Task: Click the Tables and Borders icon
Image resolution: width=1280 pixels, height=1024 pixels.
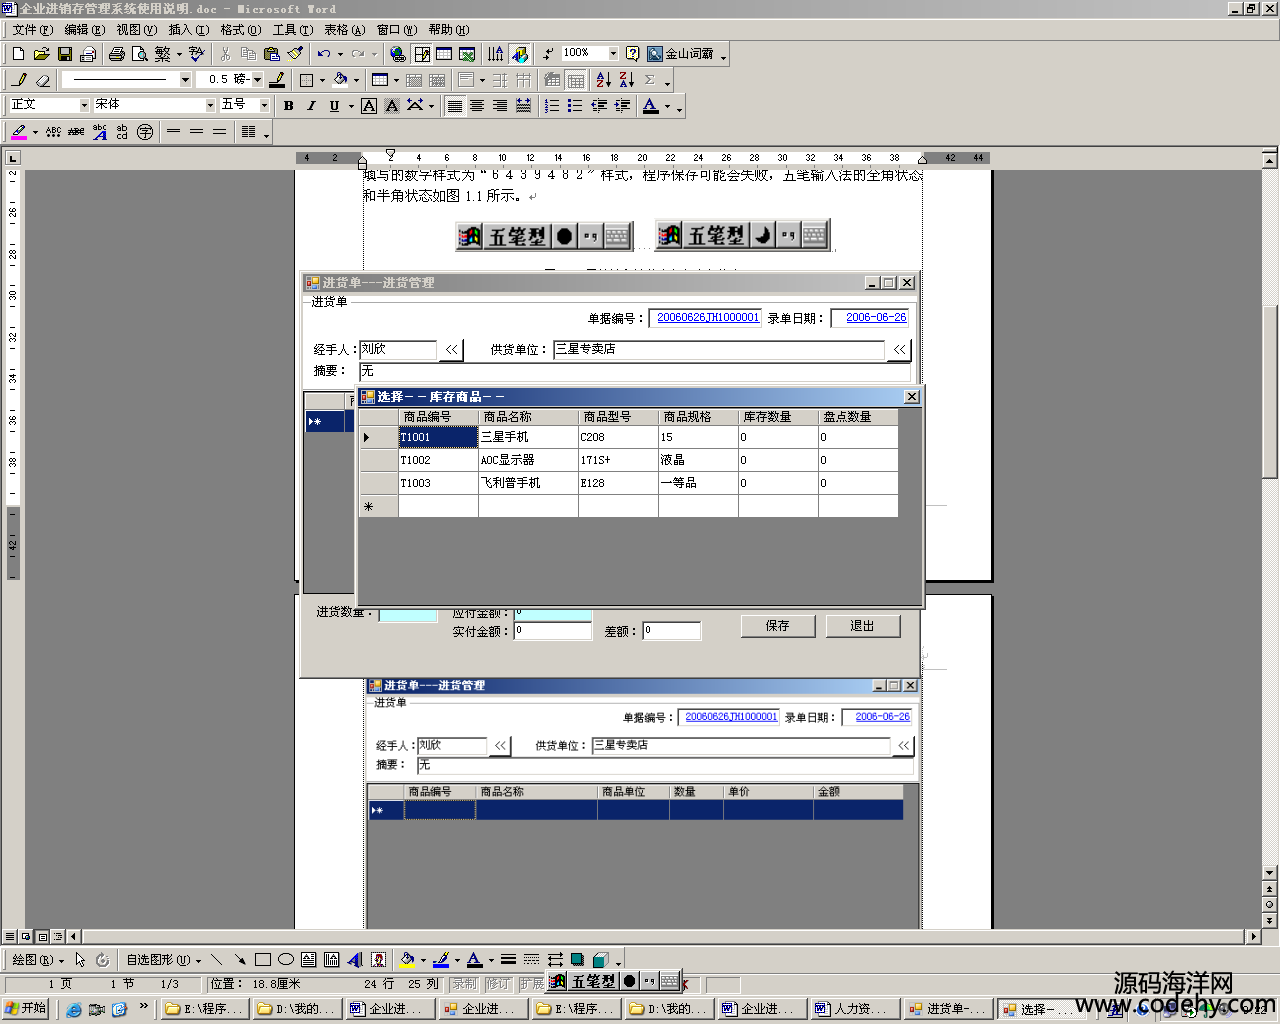Action: [x=422, y=54]
